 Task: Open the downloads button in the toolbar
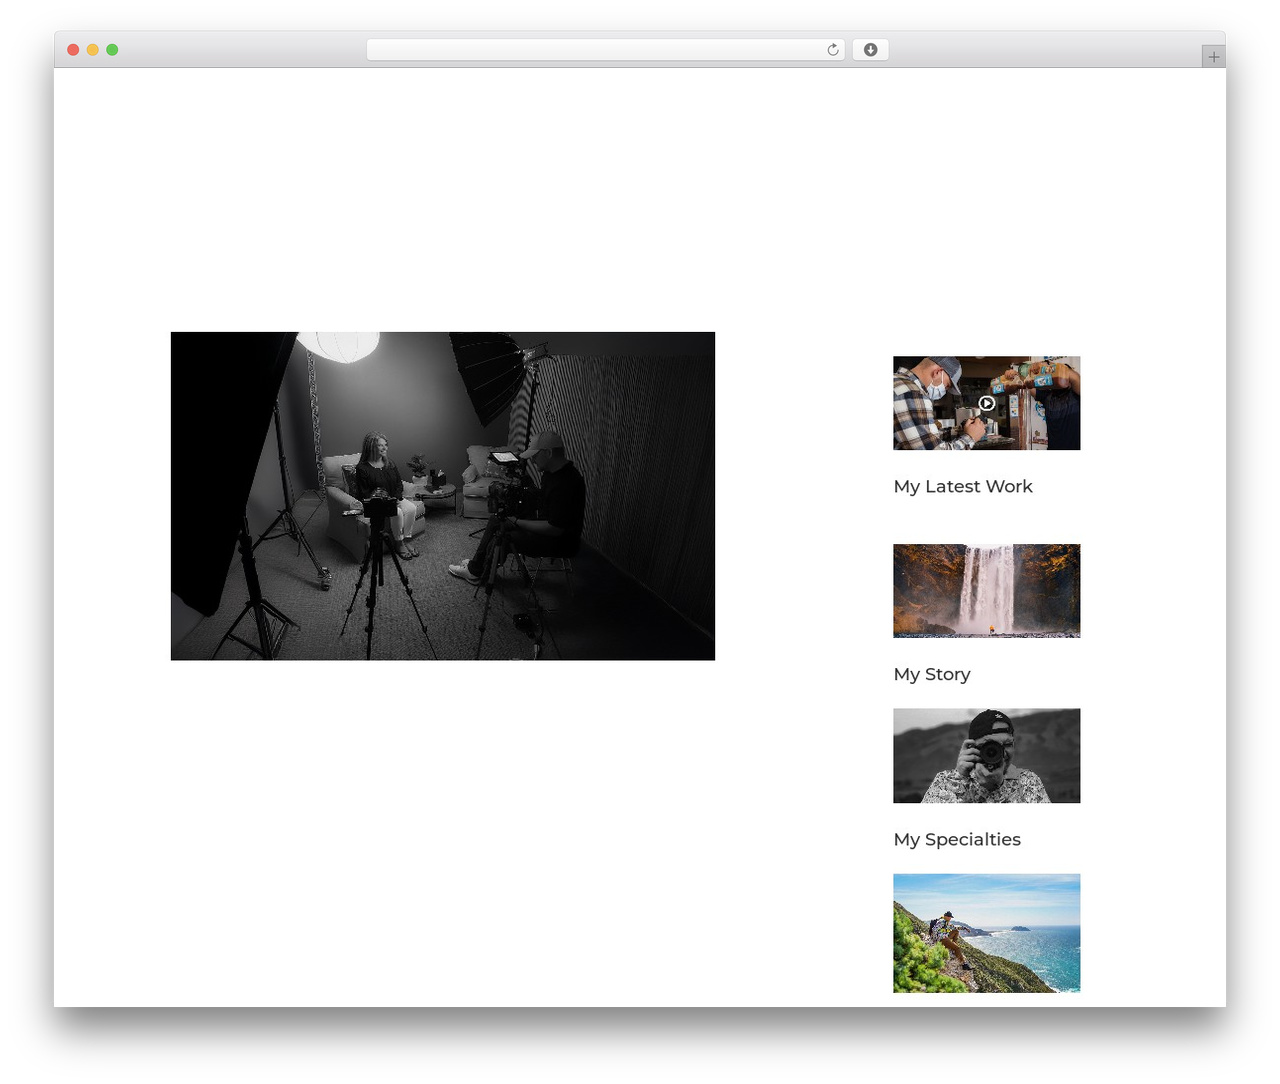click(x=870, y=50)
